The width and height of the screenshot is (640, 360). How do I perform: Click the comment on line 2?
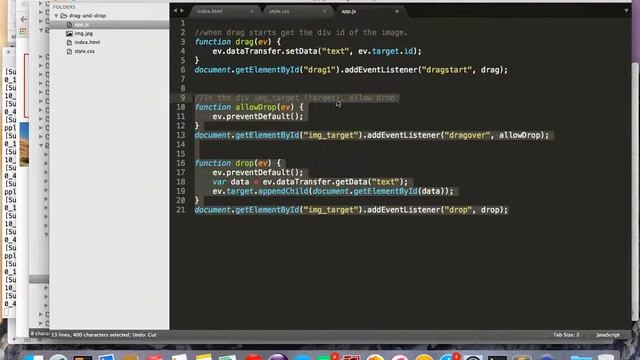[301, 32]
